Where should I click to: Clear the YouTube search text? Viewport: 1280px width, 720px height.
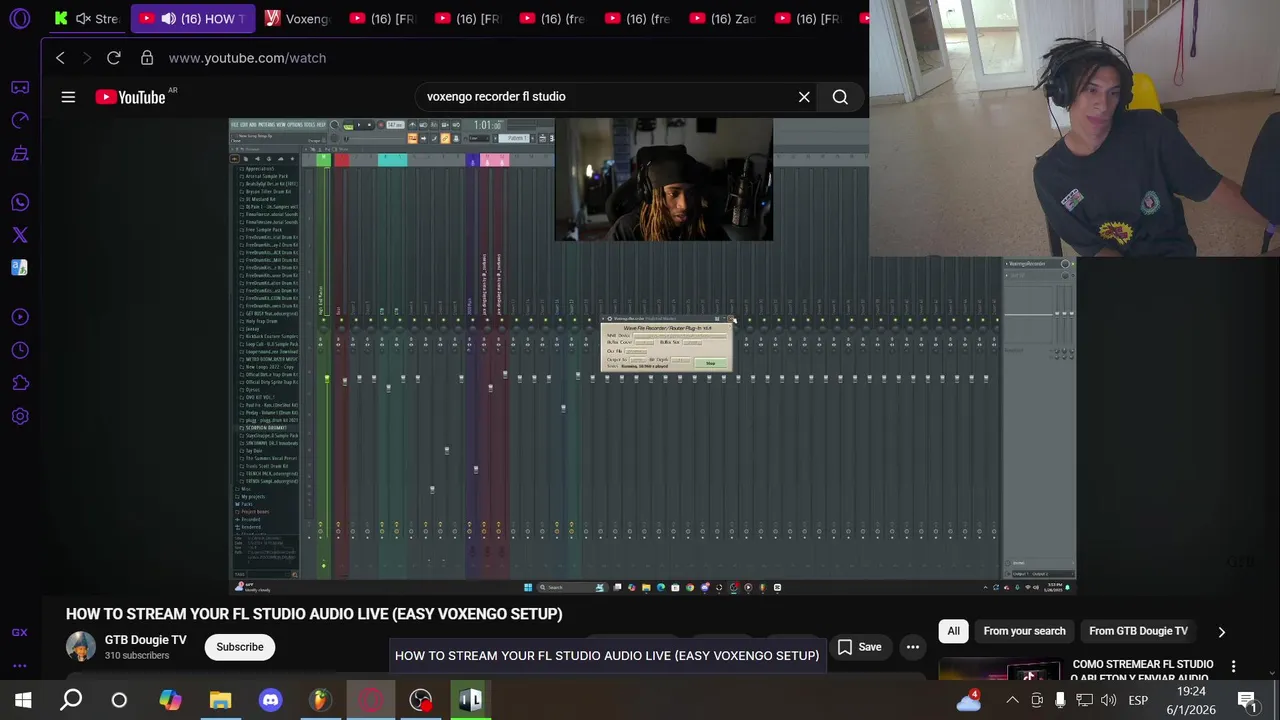[804, 97]
